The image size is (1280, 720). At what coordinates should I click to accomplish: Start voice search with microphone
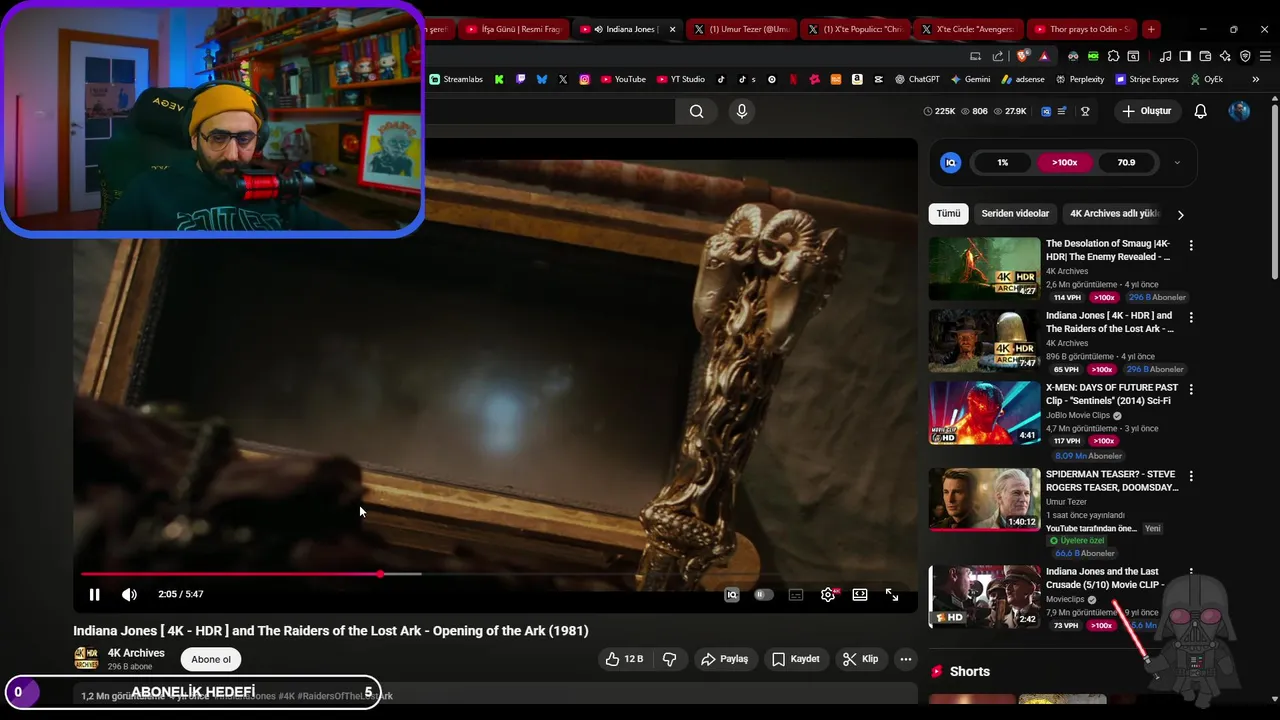pyautogui.click(x=742, y=111)
